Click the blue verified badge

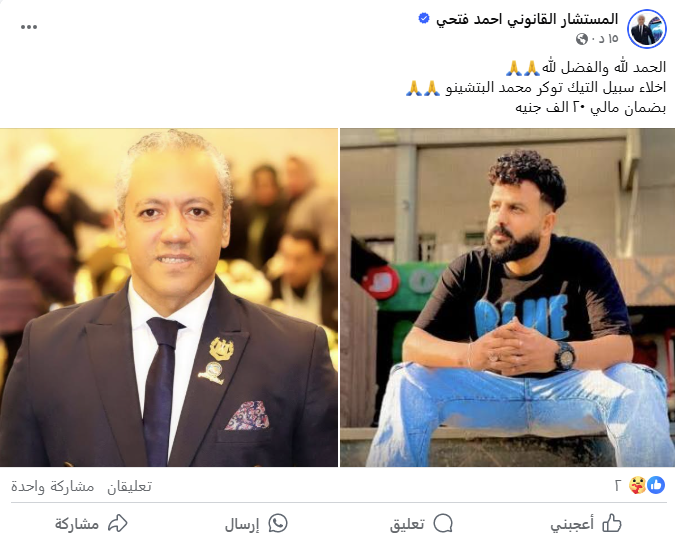point(424,19)
